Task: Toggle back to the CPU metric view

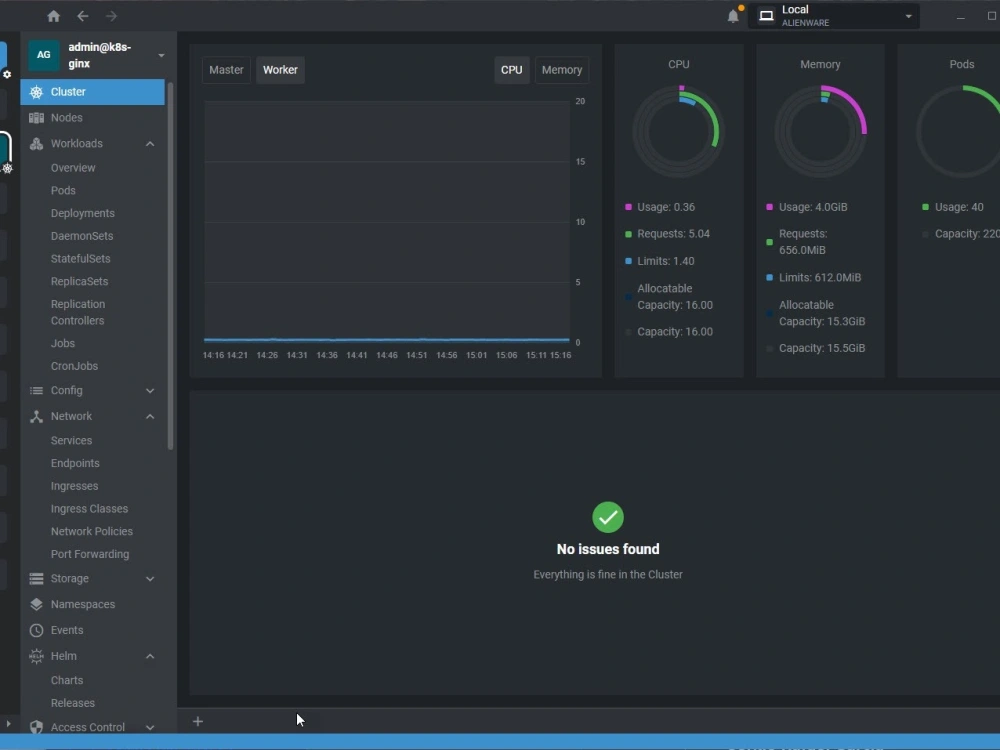Action: coord(512,70)
